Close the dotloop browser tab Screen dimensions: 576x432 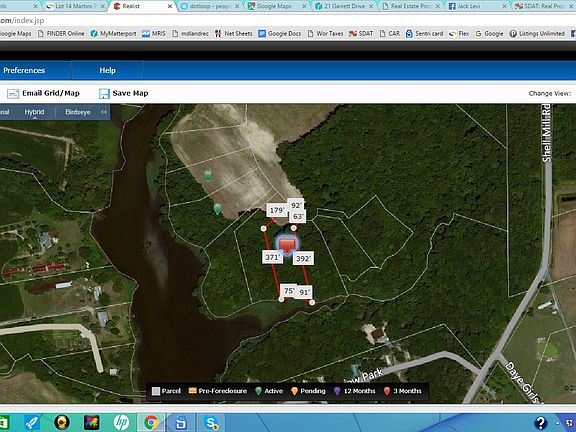pos(237,6)
